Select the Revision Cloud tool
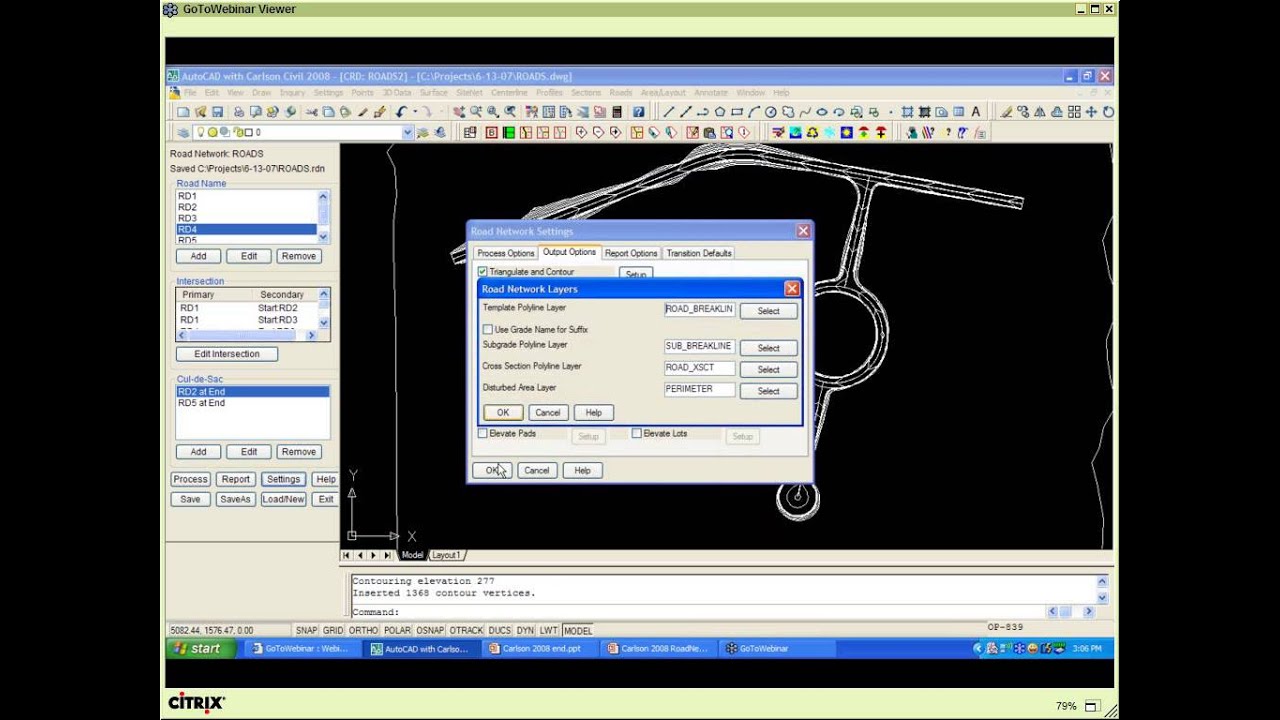Screen dimensions: 1280x720 tap(788, 112)
